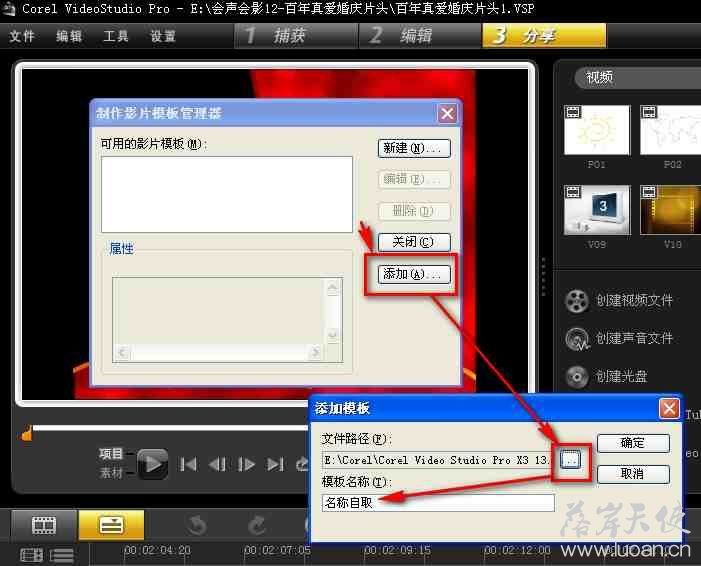Select the V09 countdown thumbnail

tap(597, 210)
